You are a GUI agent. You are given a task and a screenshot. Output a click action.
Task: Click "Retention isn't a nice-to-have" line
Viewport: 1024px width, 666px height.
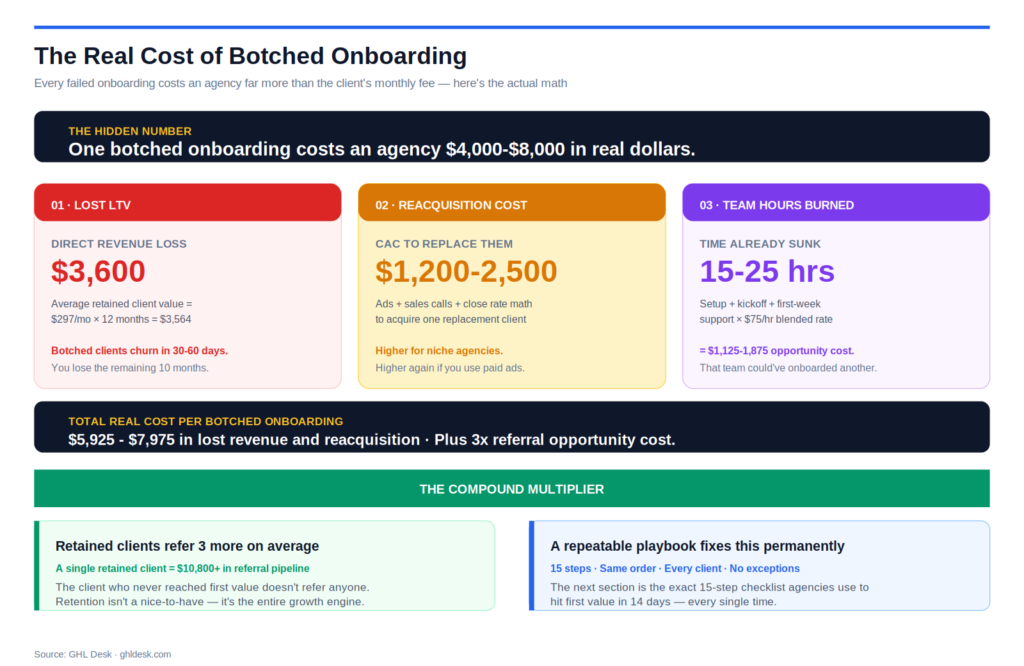point(210,601)
